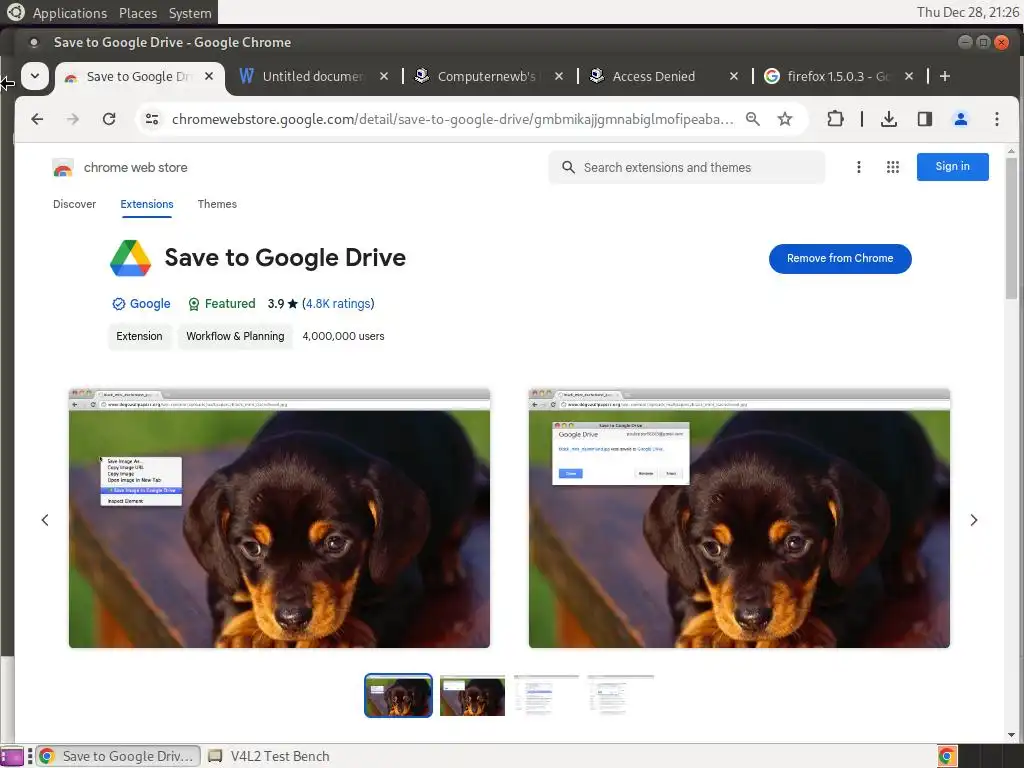Open a new tab with plus button
This screenshot has height=768, width=1024.
pos(945,76)
